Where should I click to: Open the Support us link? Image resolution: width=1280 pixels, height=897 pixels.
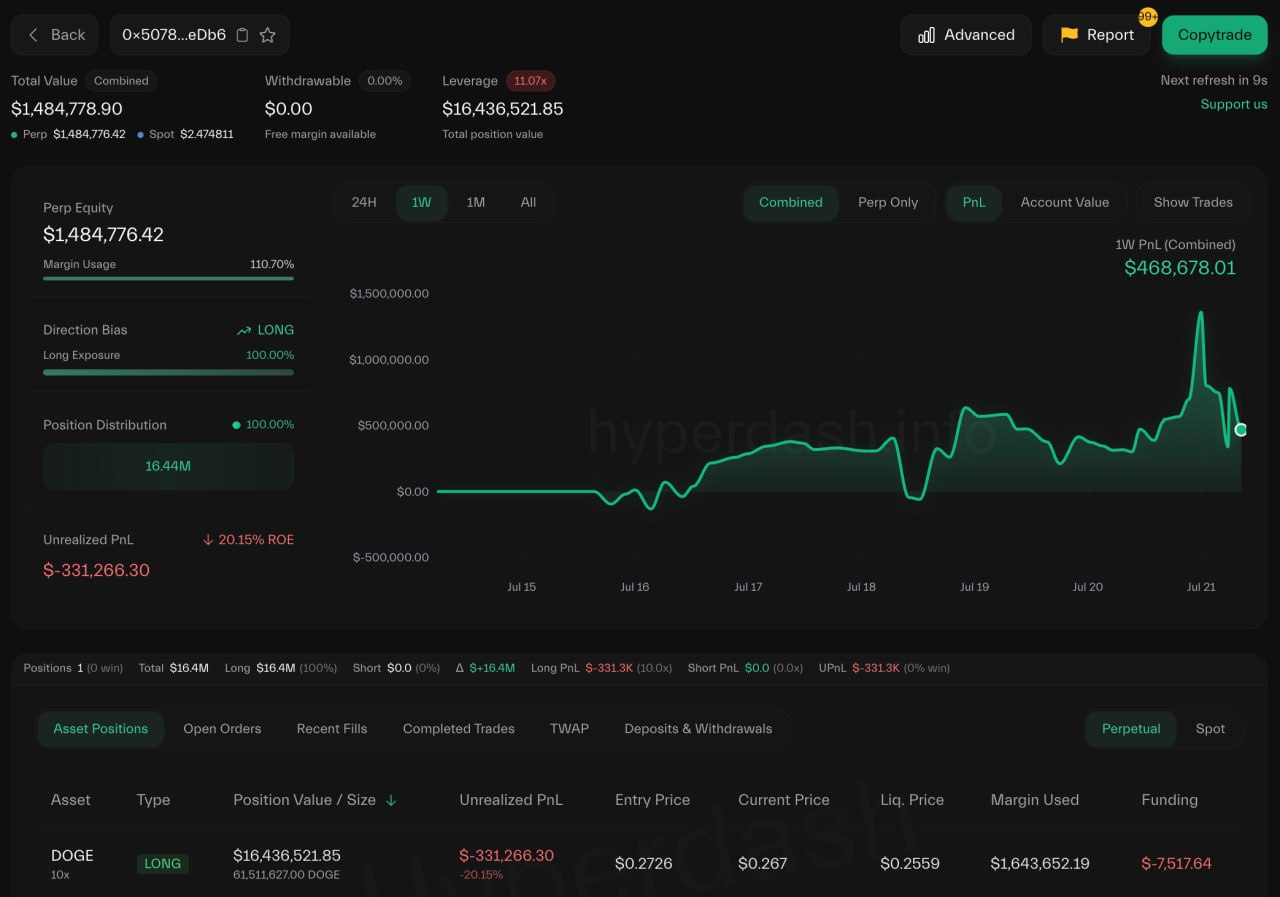tap(1233, 104)
